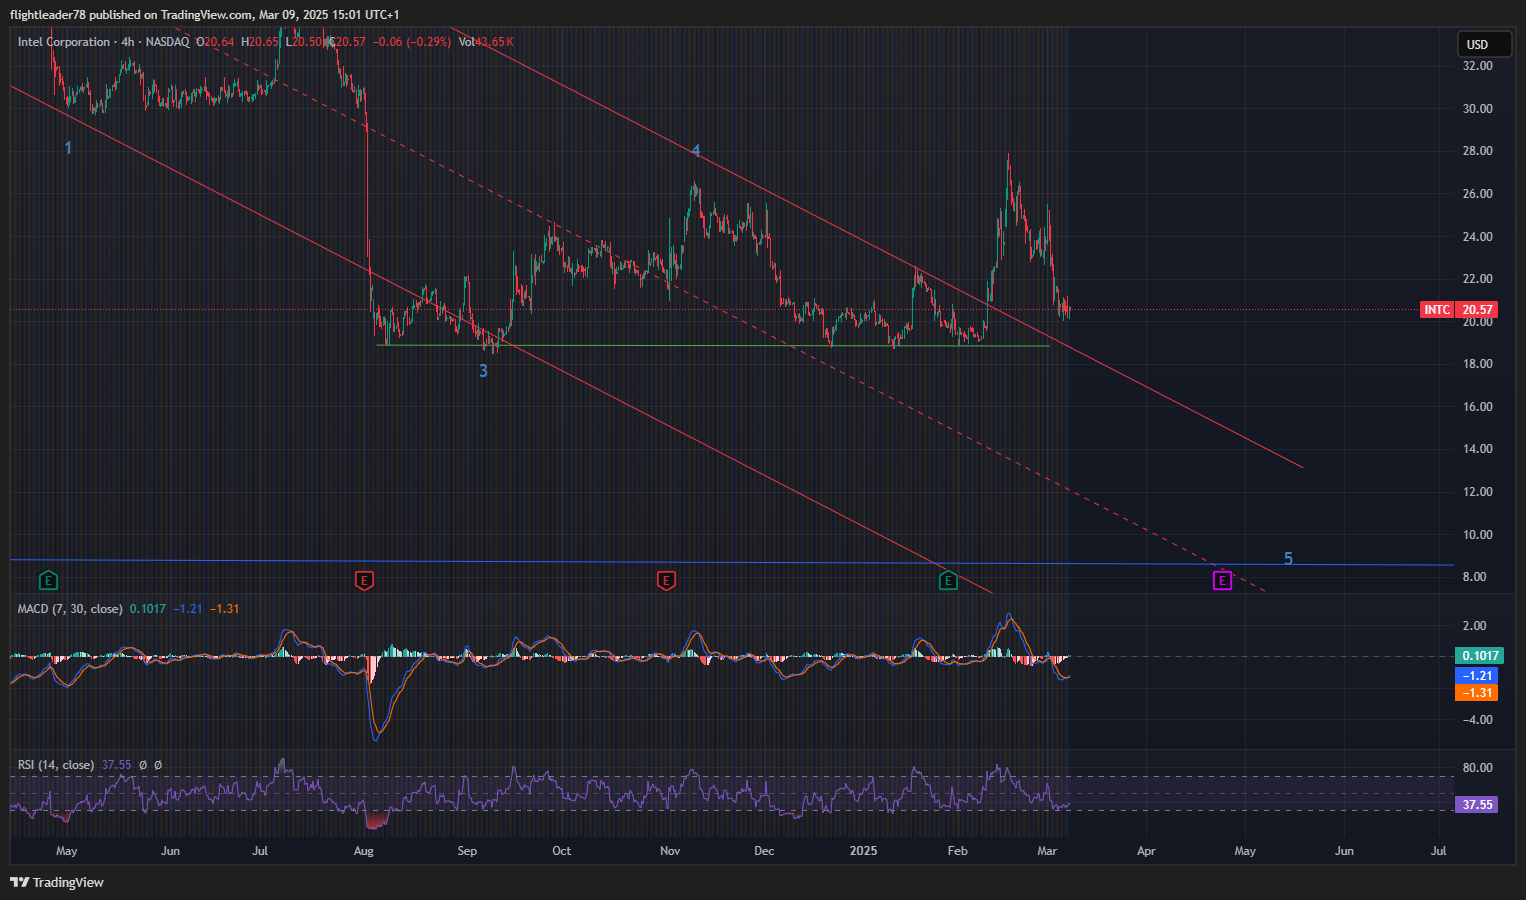Viewport: 1526px width, 900px height.
Task: Select the green horizontal support line
Action: (x=712, y=346)
